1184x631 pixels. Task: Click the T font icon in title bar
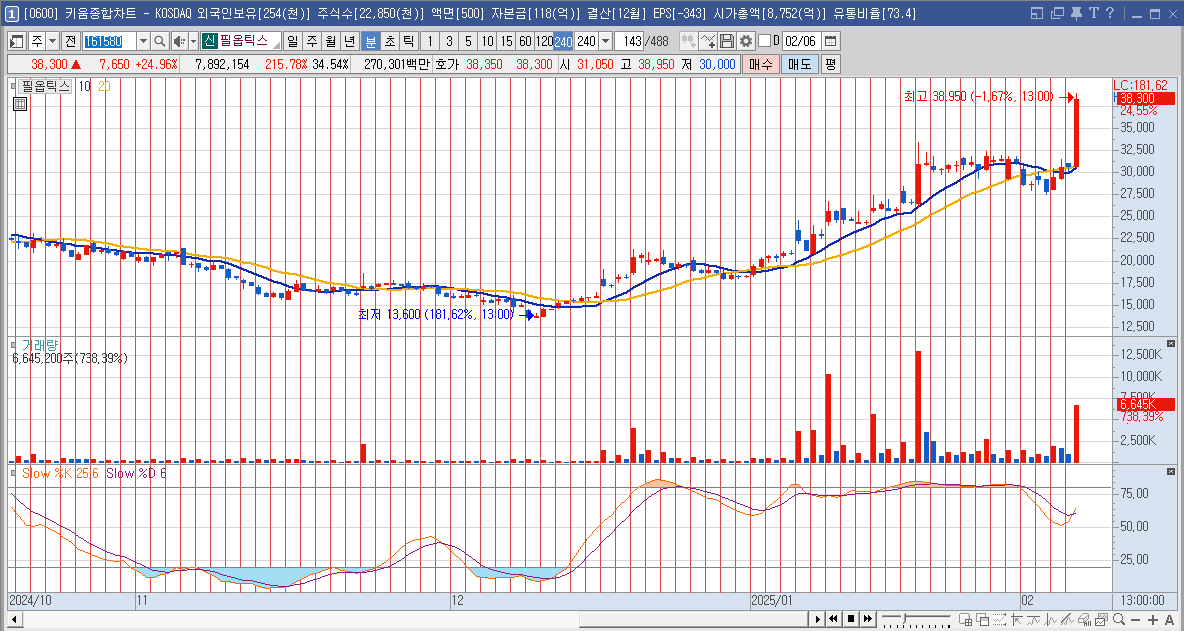coord(1093,13)
